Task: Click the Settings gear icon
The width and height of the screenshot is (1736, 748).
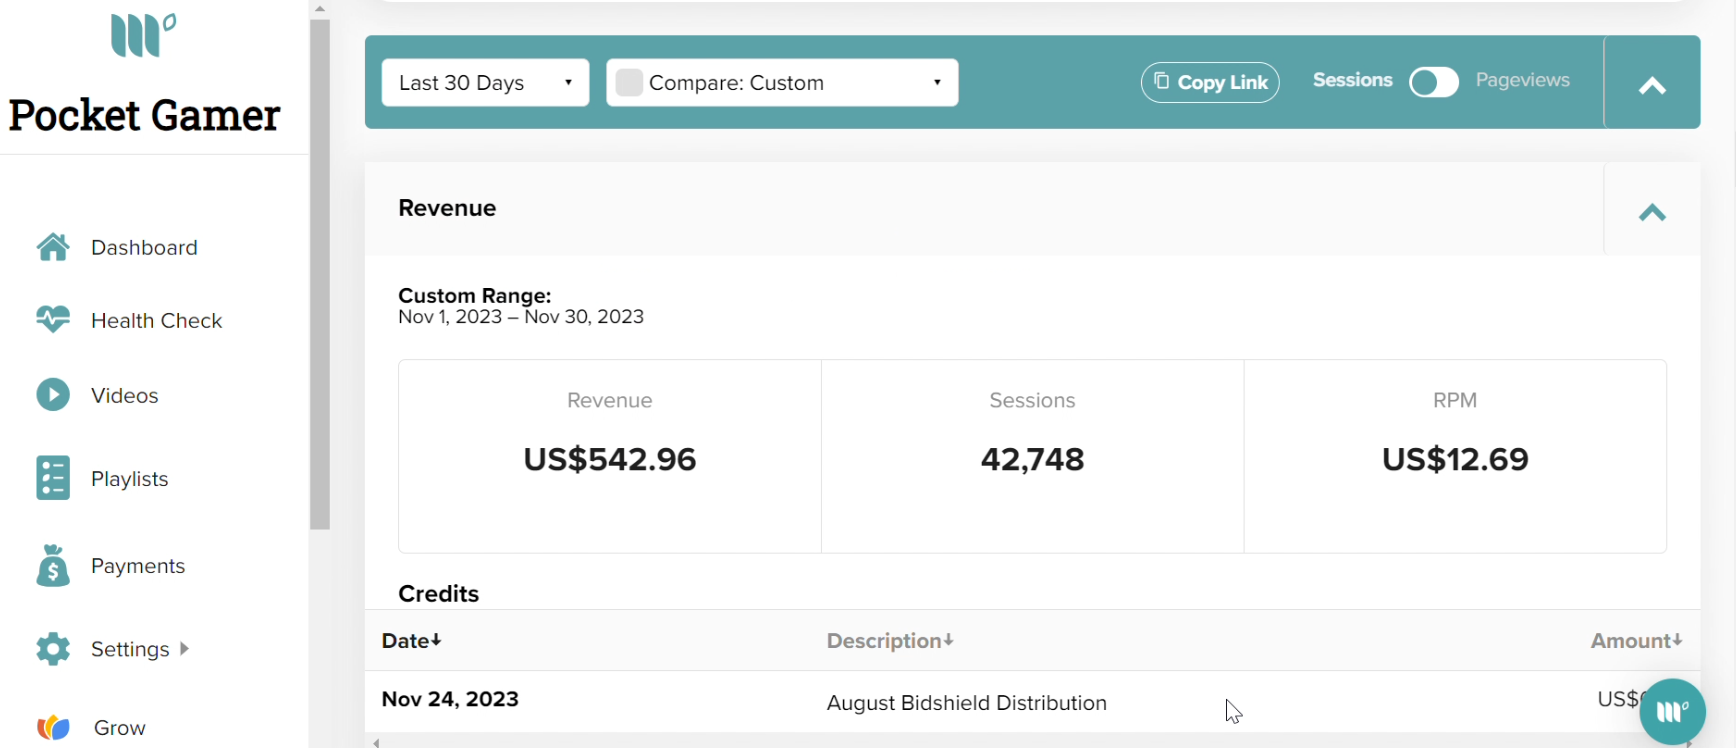Action: 53,649
